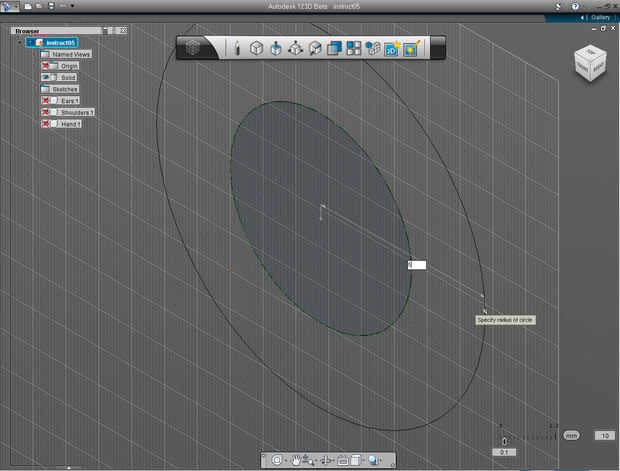Select the Group components tool

pyautogui.click(x=373, y=48)
